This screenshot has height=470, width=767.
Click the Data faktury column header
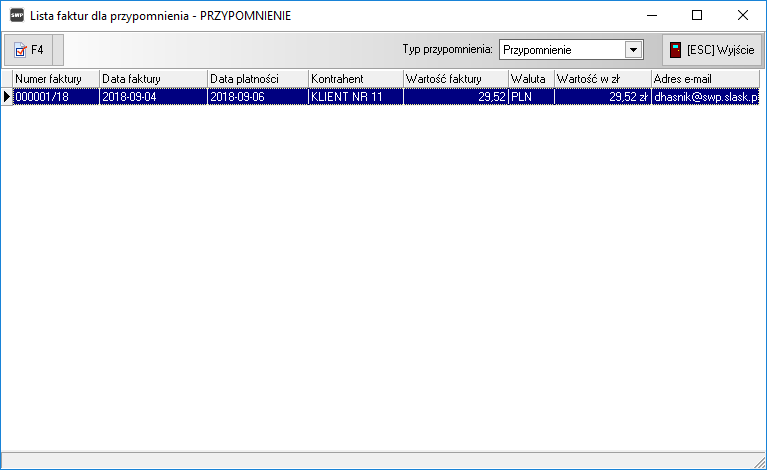point(153,79)
